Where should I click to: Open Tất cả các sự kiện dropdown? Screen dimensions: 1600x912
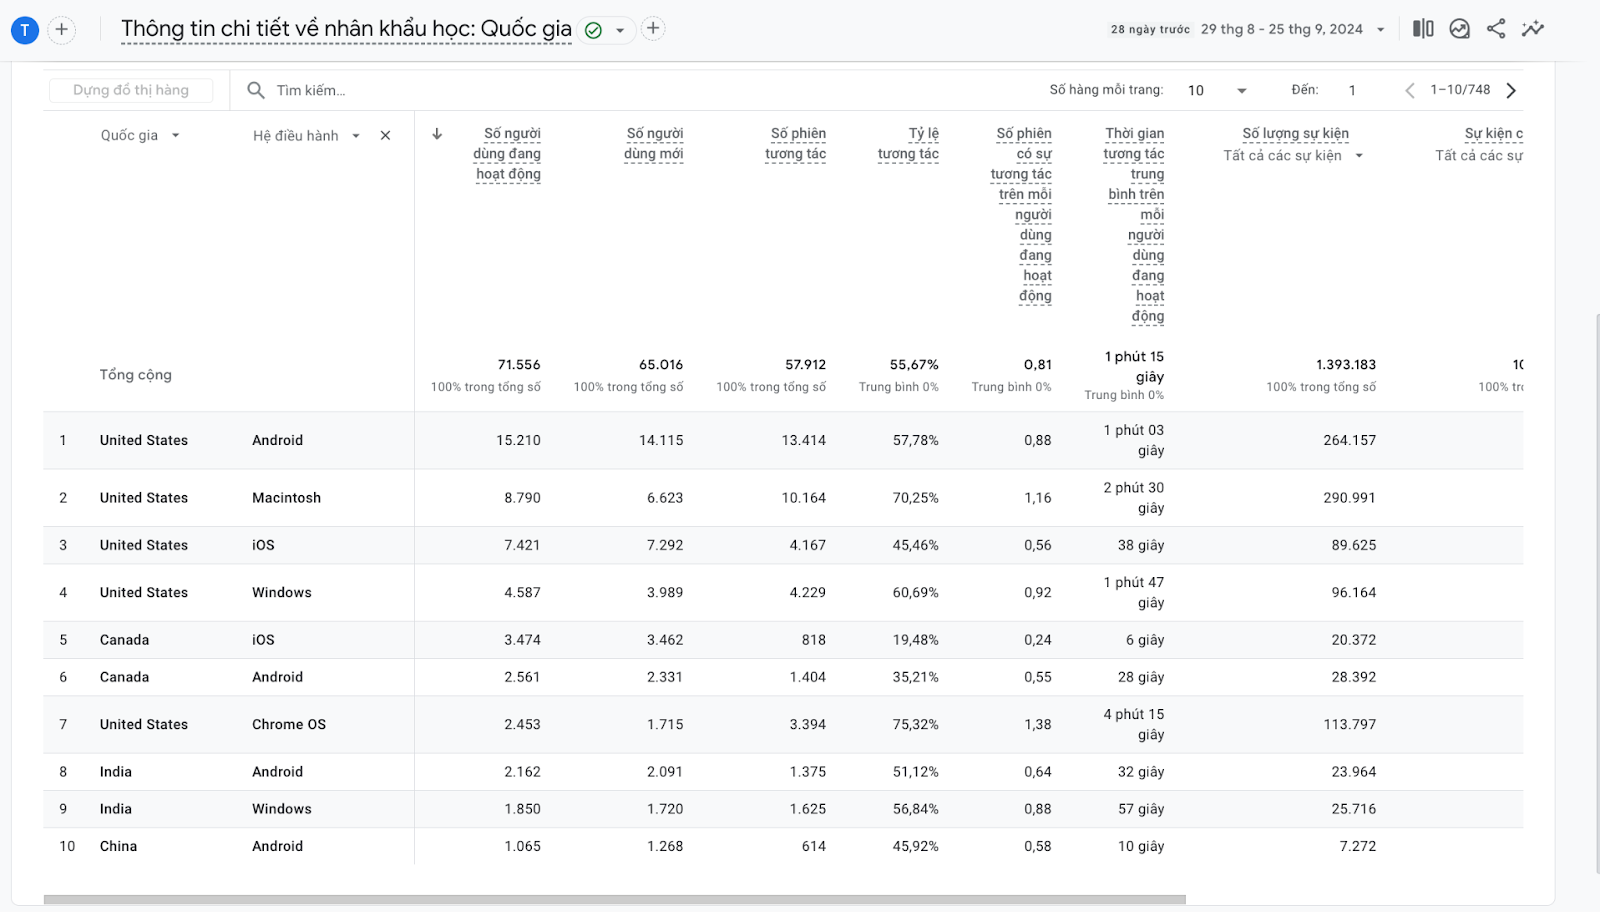coord(1293,155)
